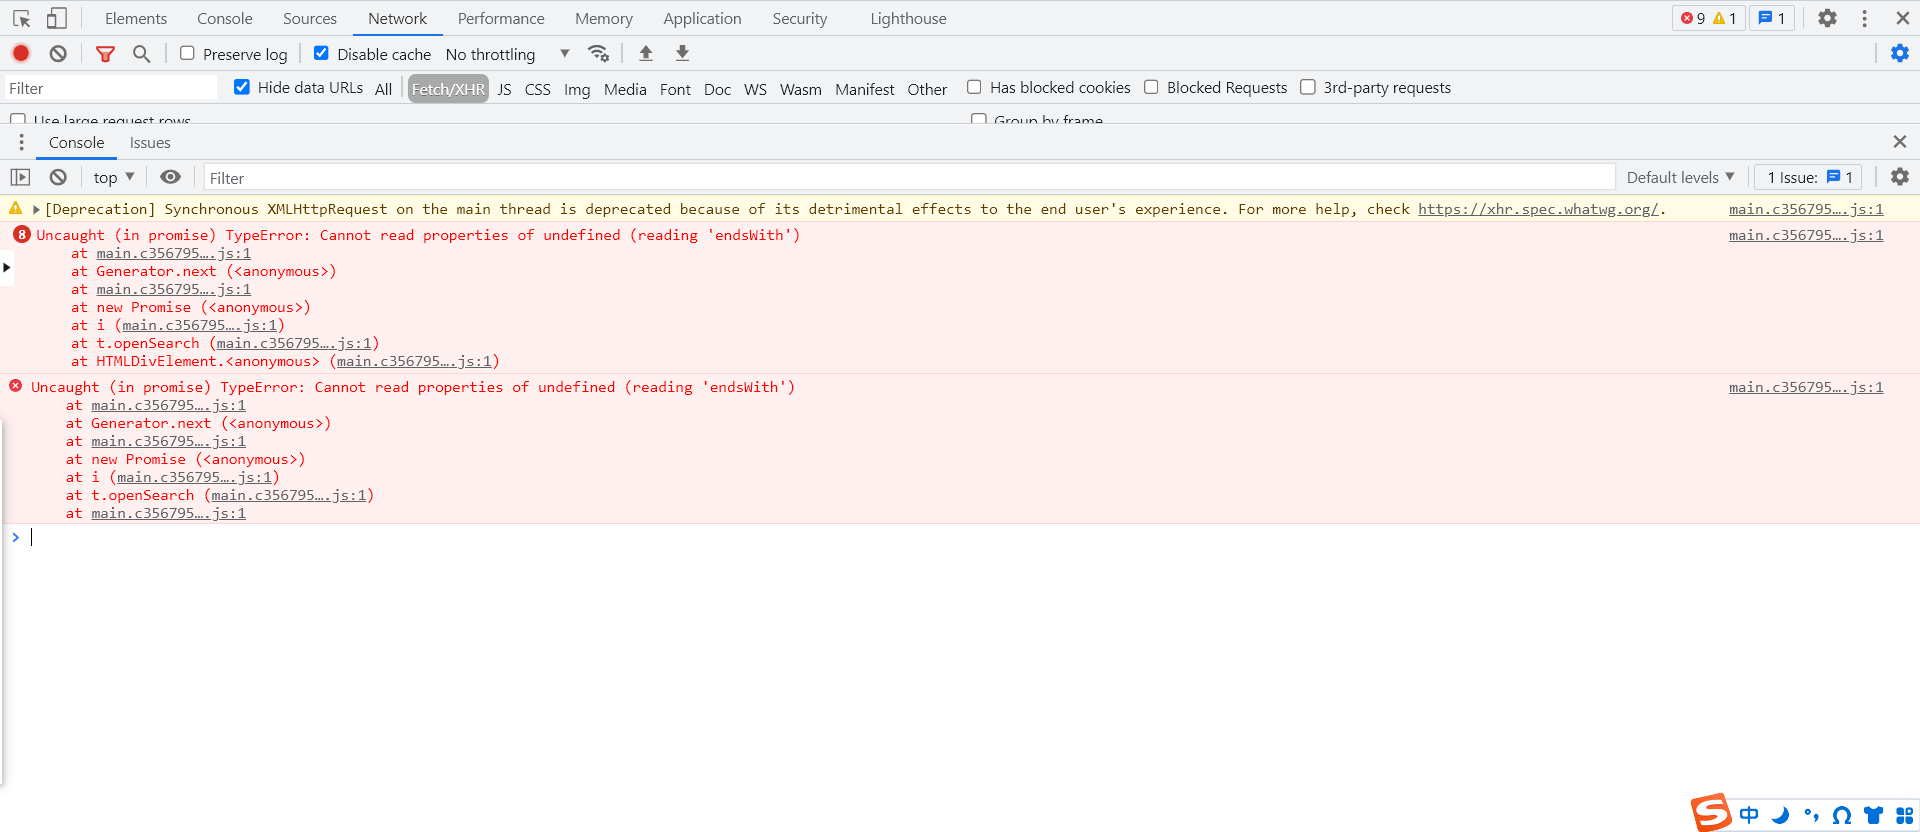Image resolution: width=1920 pixels, height=832 pixels.
Task: Click the inspect element picker icon
Action: 22,18
